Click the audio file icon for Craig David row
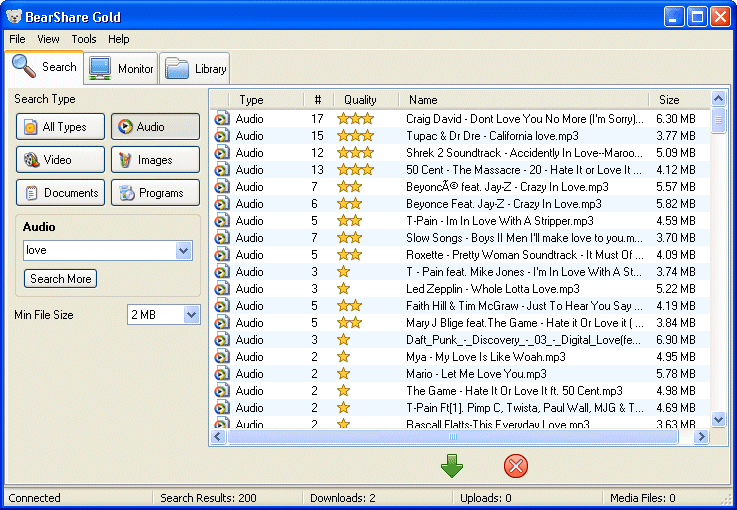Viewport: 737px width, 510px height. (x=222, y=119)
